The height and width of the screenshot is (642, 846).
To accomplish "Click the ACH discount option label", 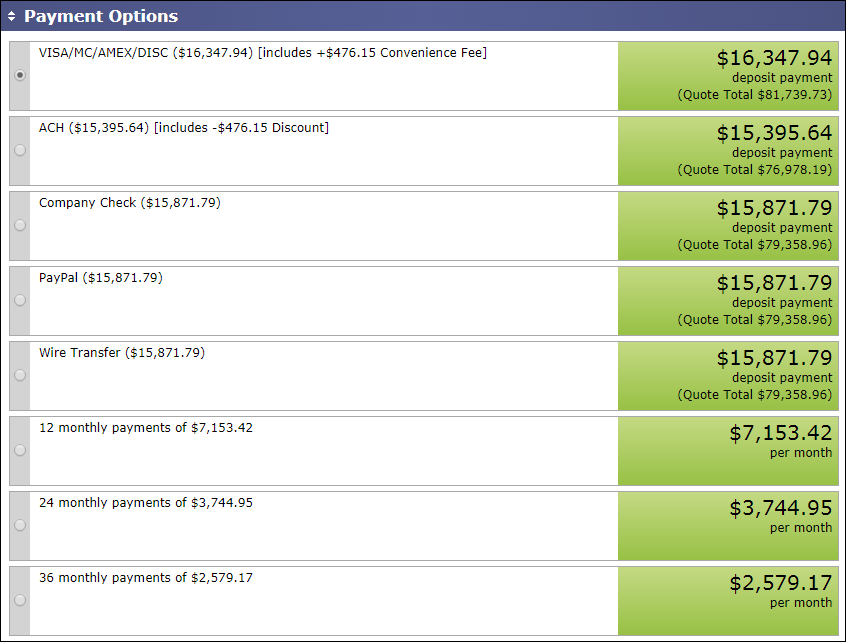I will 183,128.
